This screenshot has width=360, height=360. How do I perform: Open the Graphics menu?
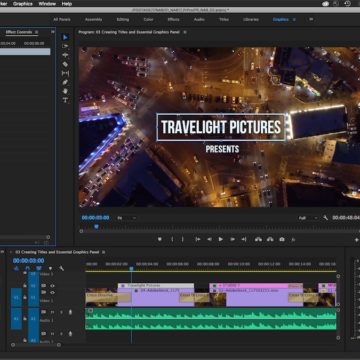pyautogui.click(x=23, y=4)
